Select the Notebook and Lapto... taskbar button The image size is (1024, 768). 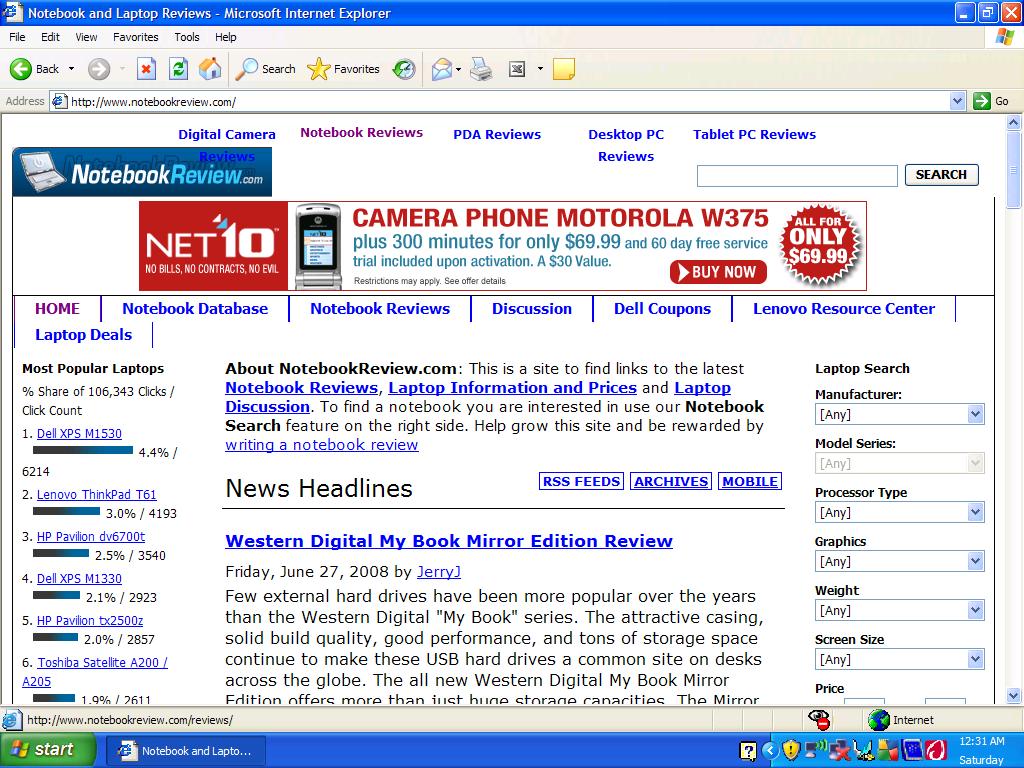186,750
